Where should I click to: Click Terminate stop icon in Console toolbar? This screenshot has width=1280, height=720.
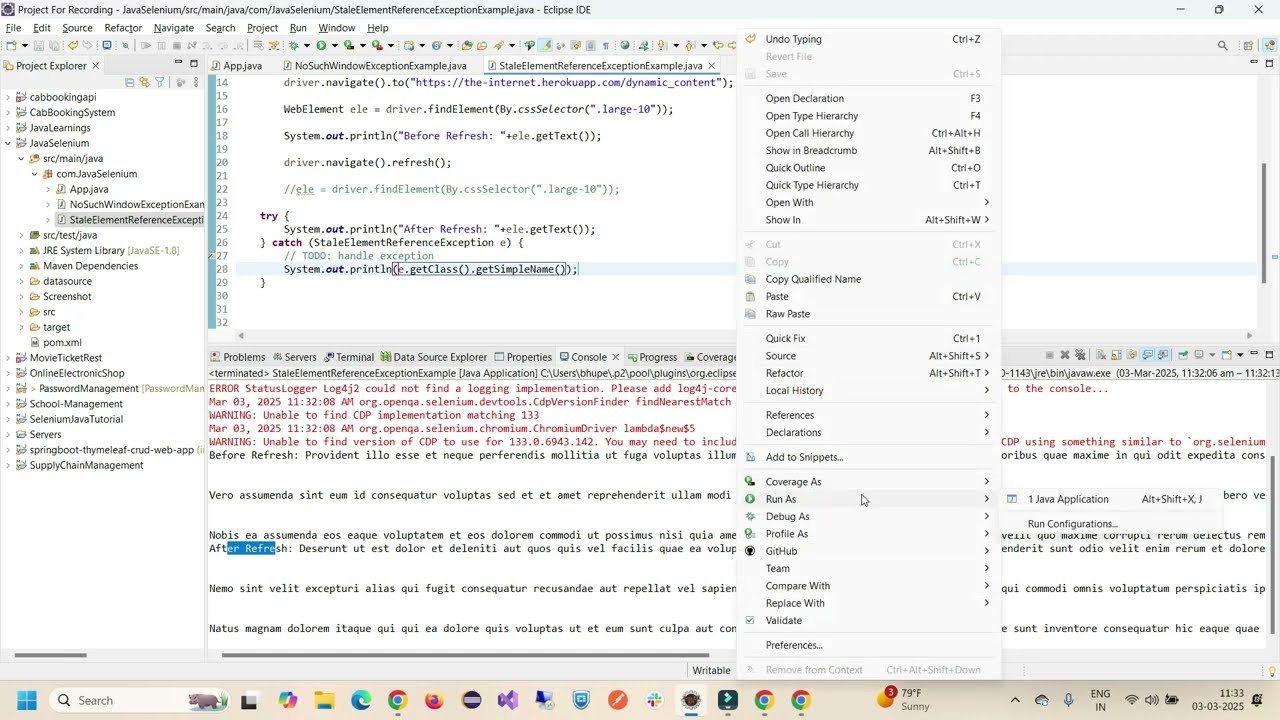point(1050,355)
